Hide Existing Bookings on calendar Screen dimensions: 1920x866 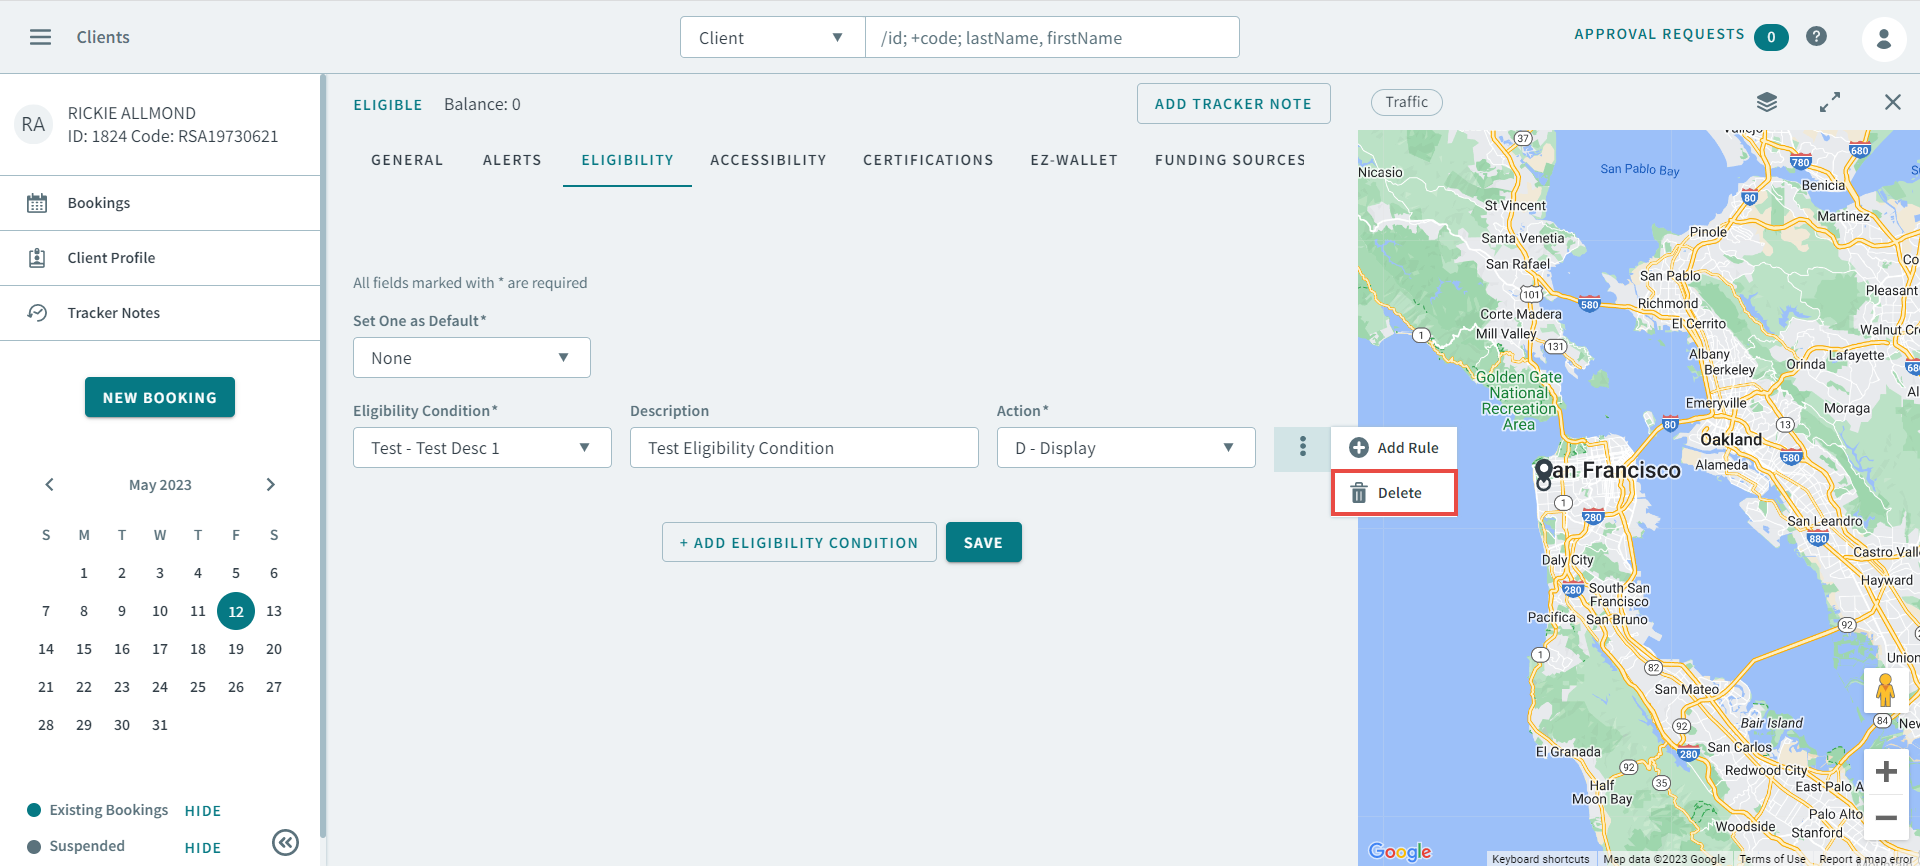(203, 811)
